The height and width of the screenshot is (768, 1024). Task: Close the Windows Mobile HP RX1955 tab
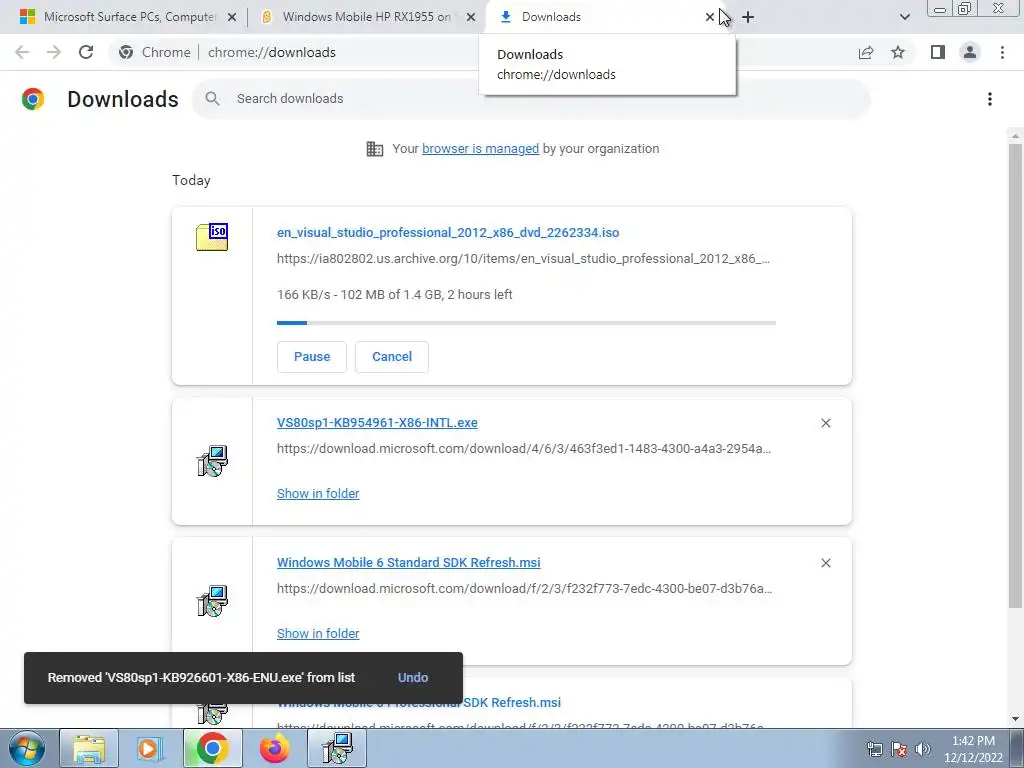470,17
